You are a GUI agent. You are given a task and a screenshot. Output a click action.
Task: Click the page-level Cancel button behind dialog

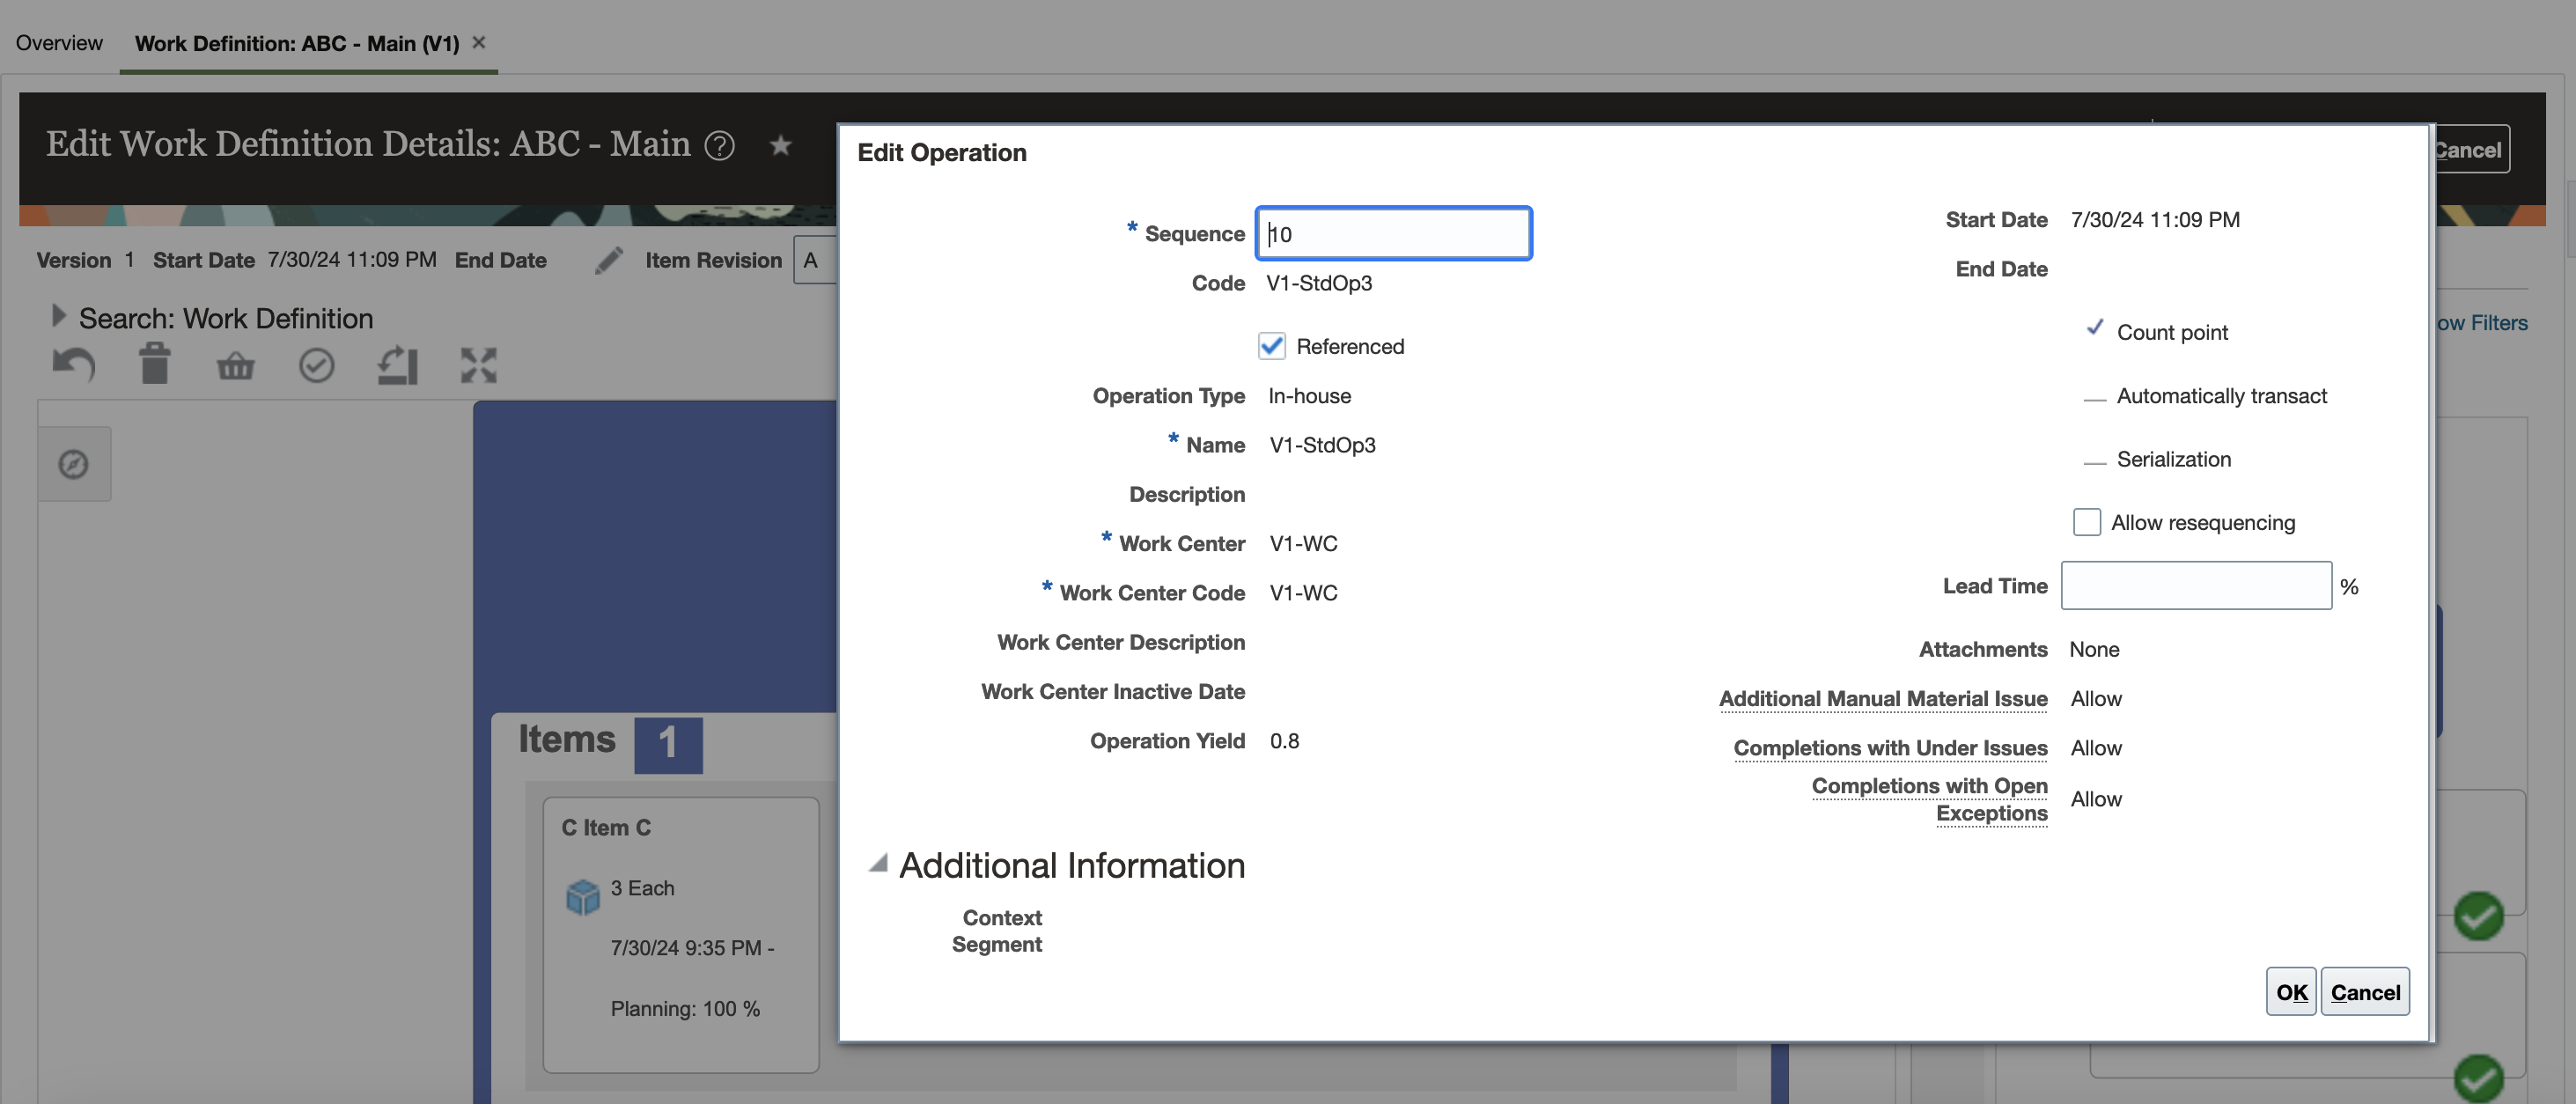pos(2472,150)
